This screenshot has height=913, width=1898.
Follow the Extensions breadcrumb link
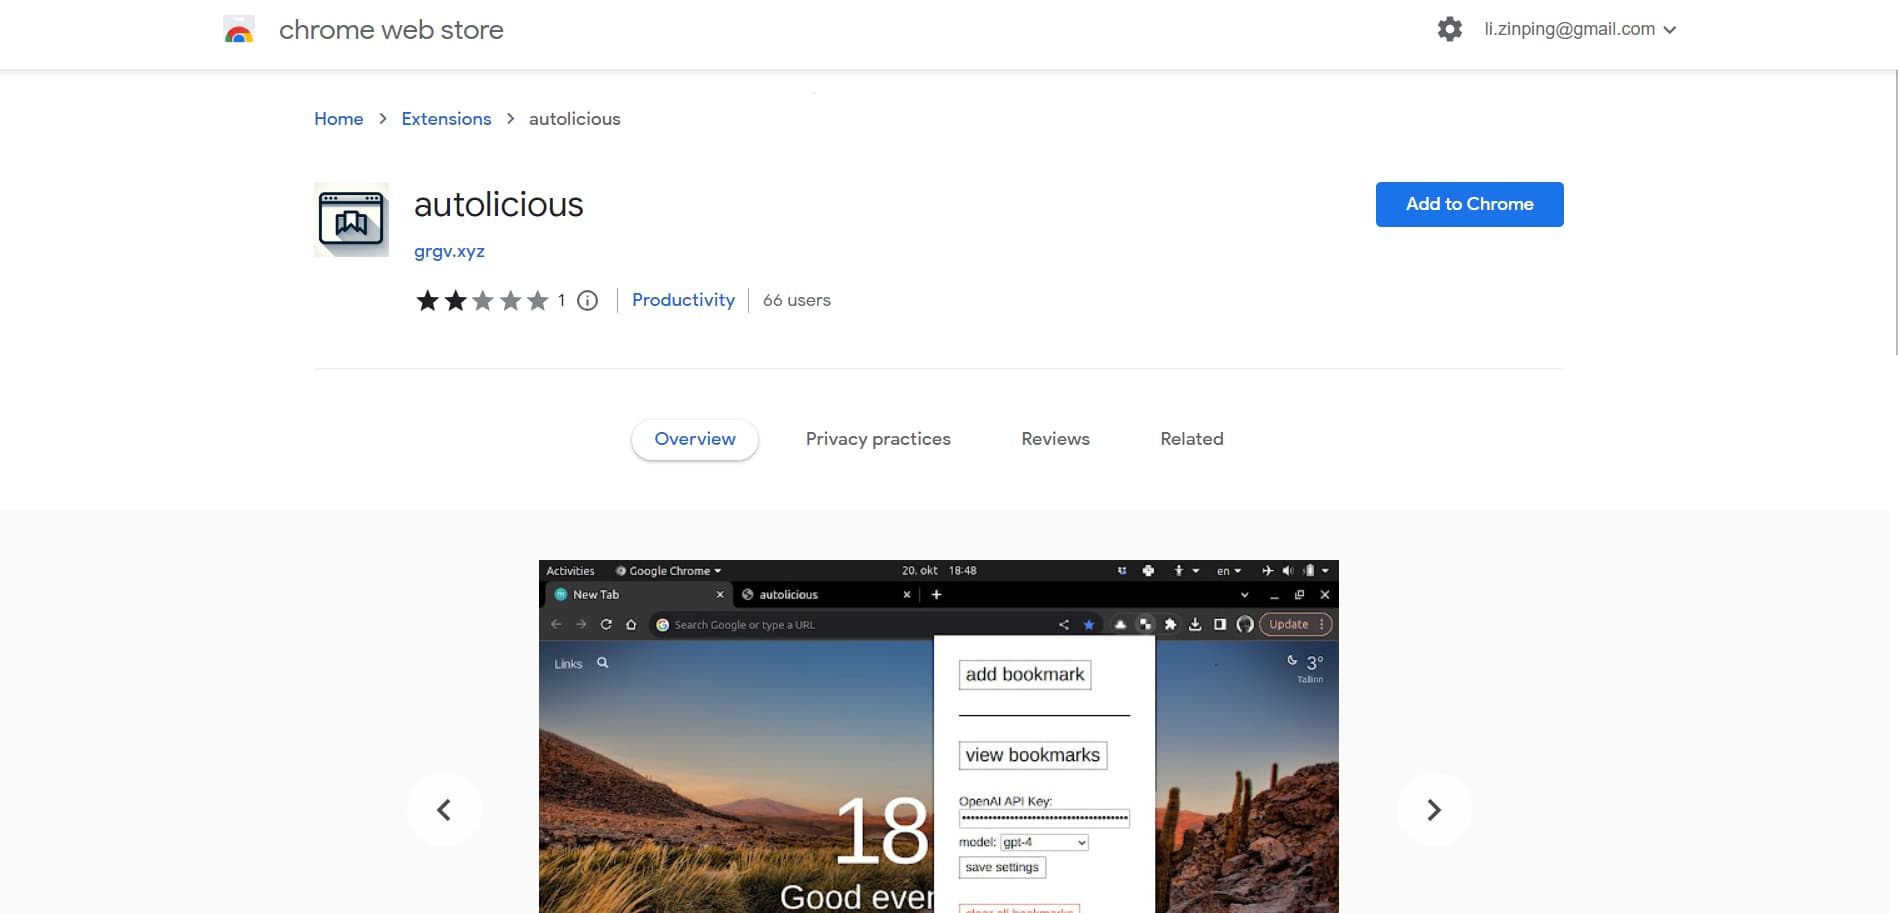click(446, 119)
